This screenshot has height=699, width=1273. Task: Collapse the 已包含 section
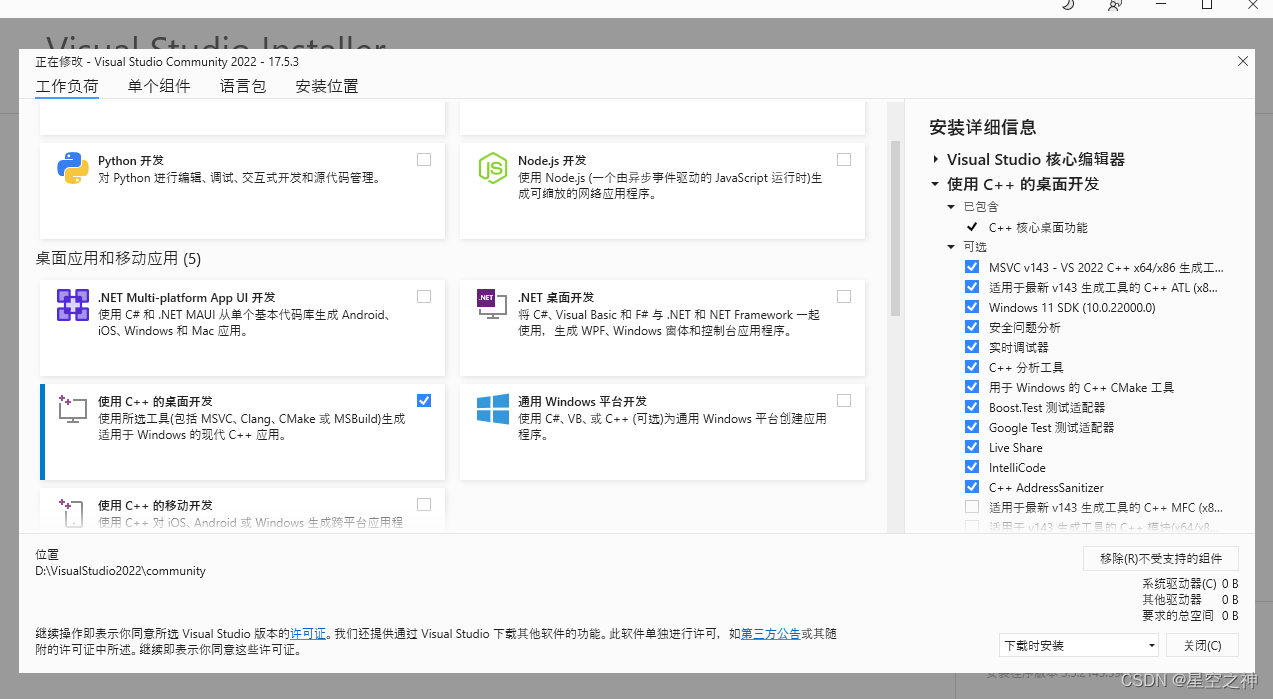pos(952,207)
